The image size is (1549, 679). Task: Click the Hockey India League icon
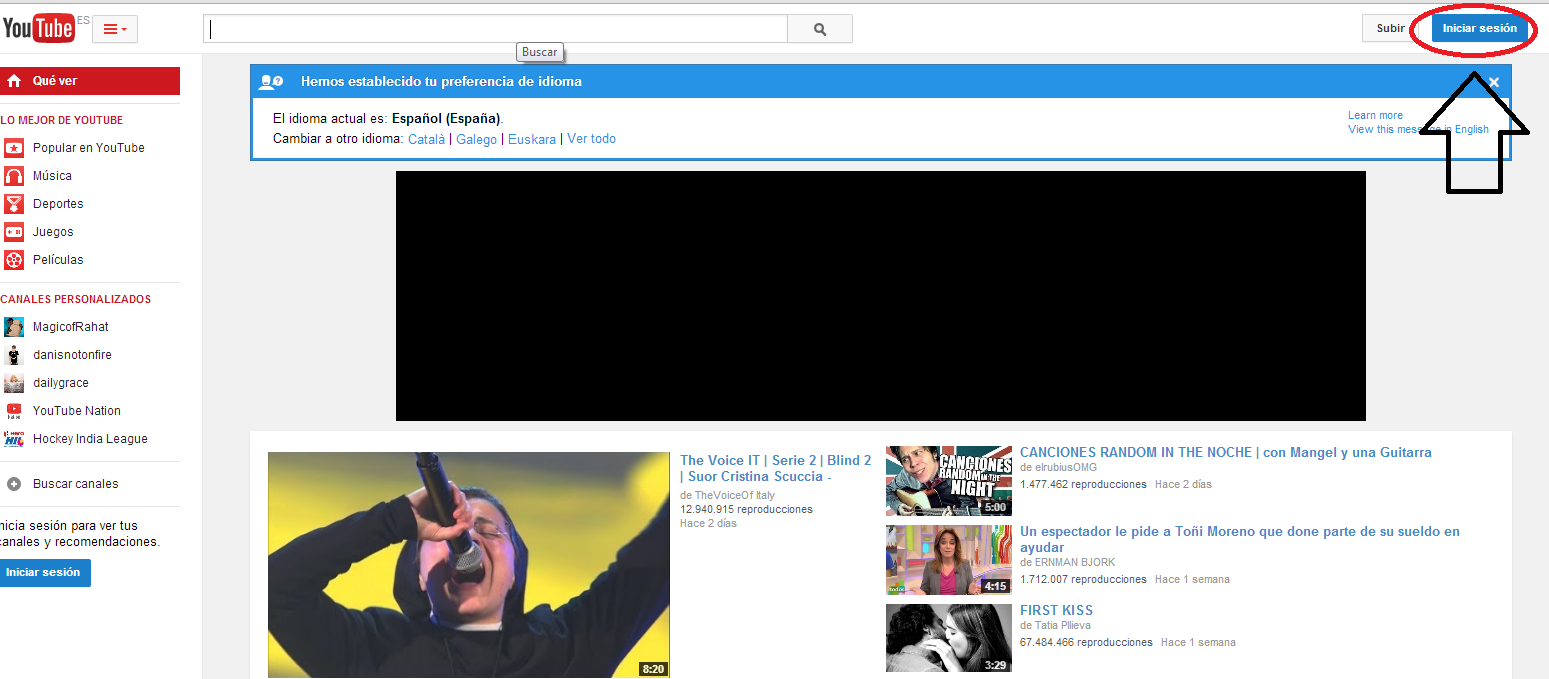14,439
